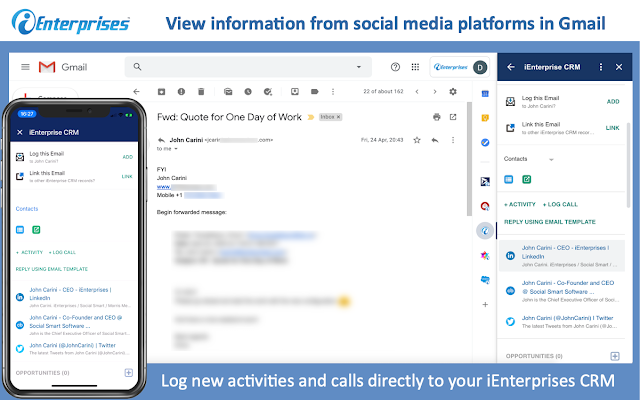Screen dimensions: 640x400
Task: Open Google Keep side panel icon
Action: click(485, 118)
